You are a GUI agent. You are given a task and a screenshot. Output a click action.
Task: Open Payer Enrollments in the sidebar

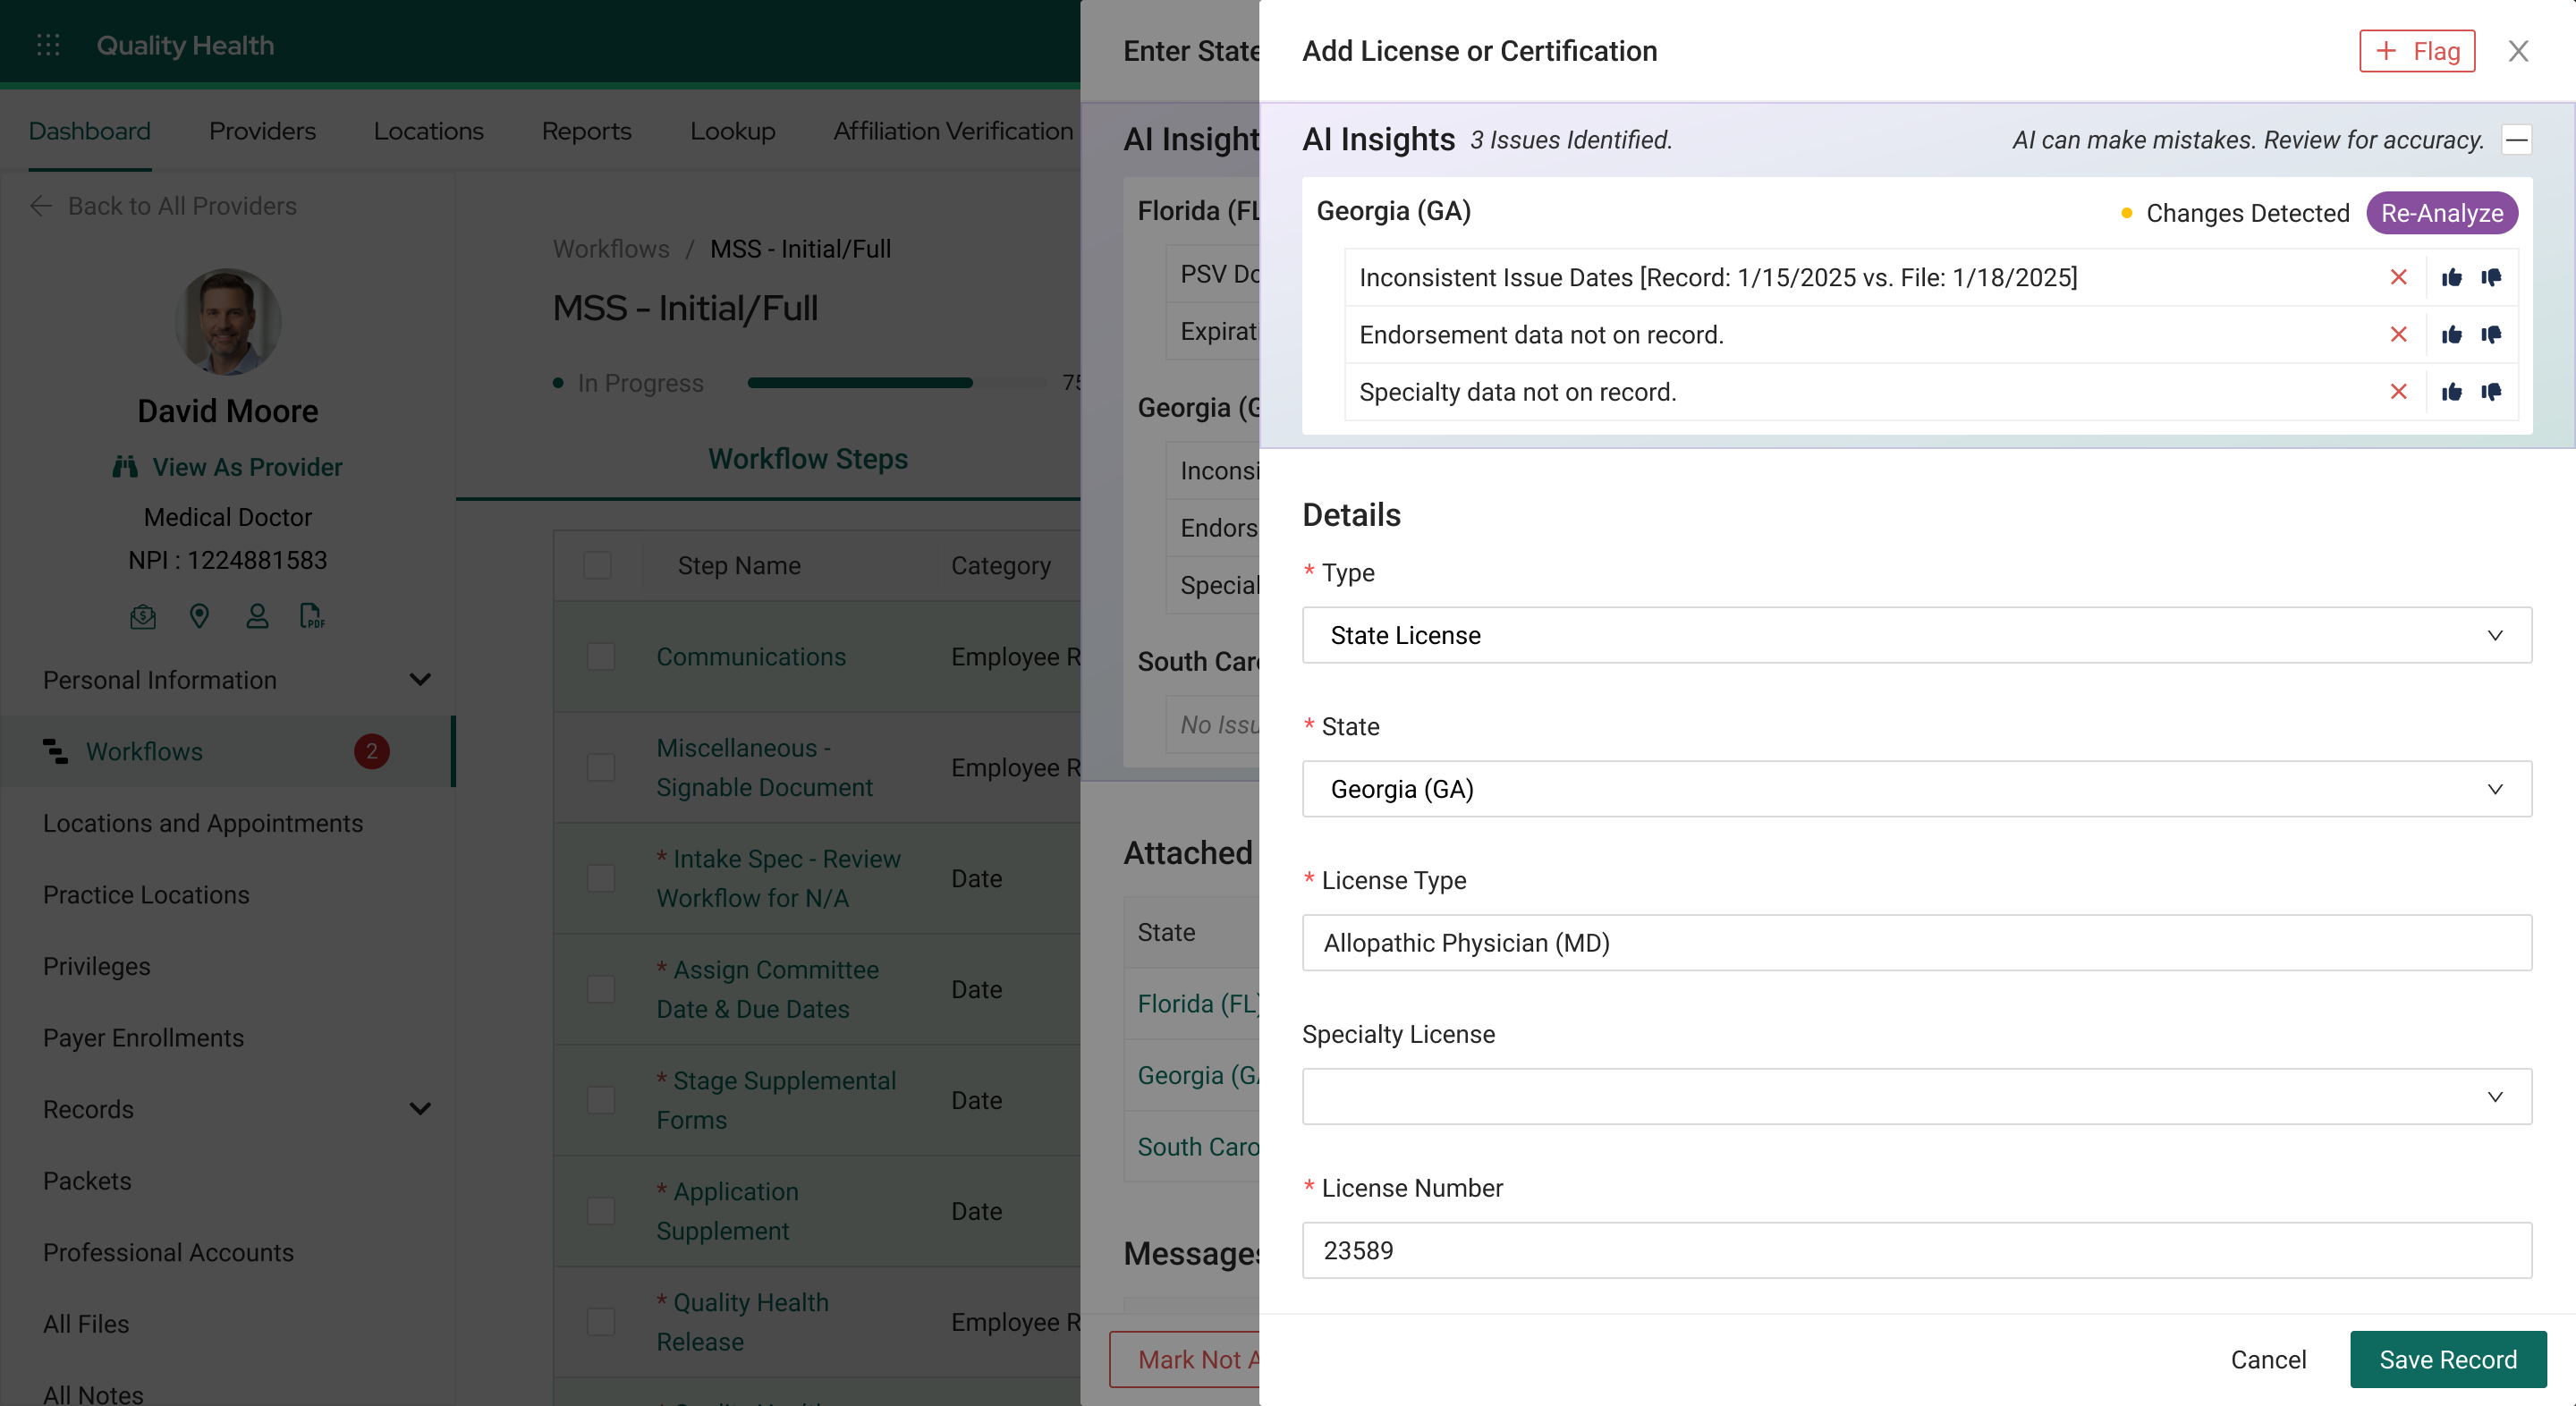pos(143,1038)
